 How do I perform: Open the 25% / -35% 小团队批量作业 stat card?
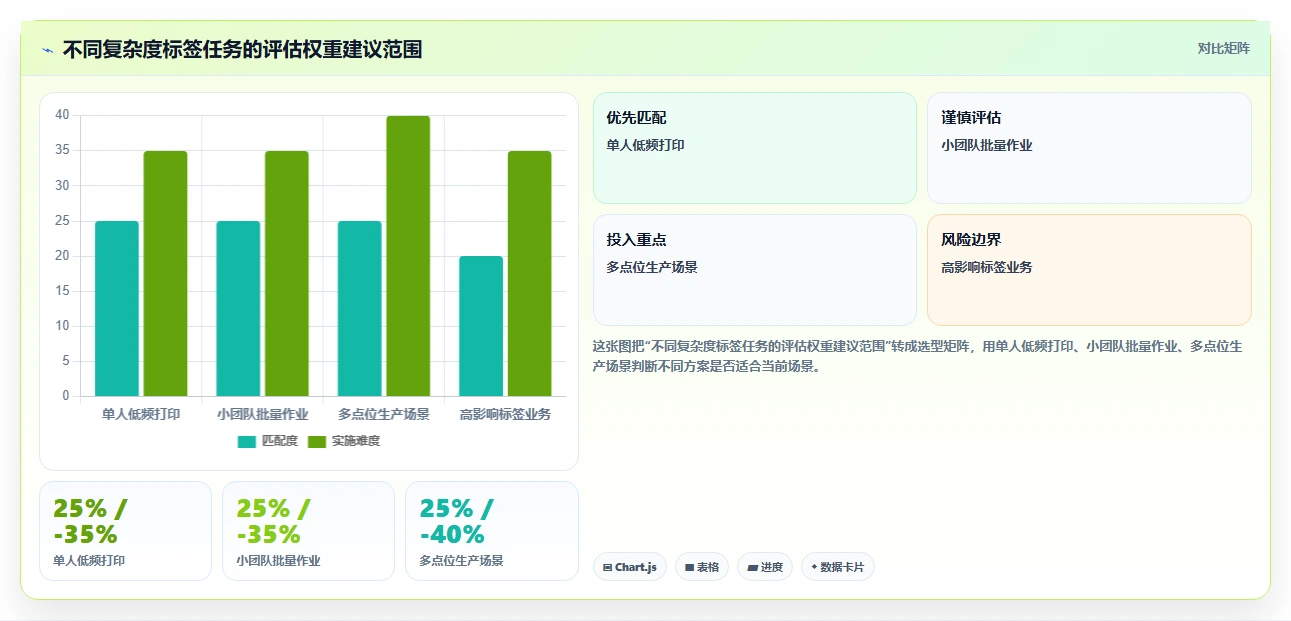click(308, 531)
